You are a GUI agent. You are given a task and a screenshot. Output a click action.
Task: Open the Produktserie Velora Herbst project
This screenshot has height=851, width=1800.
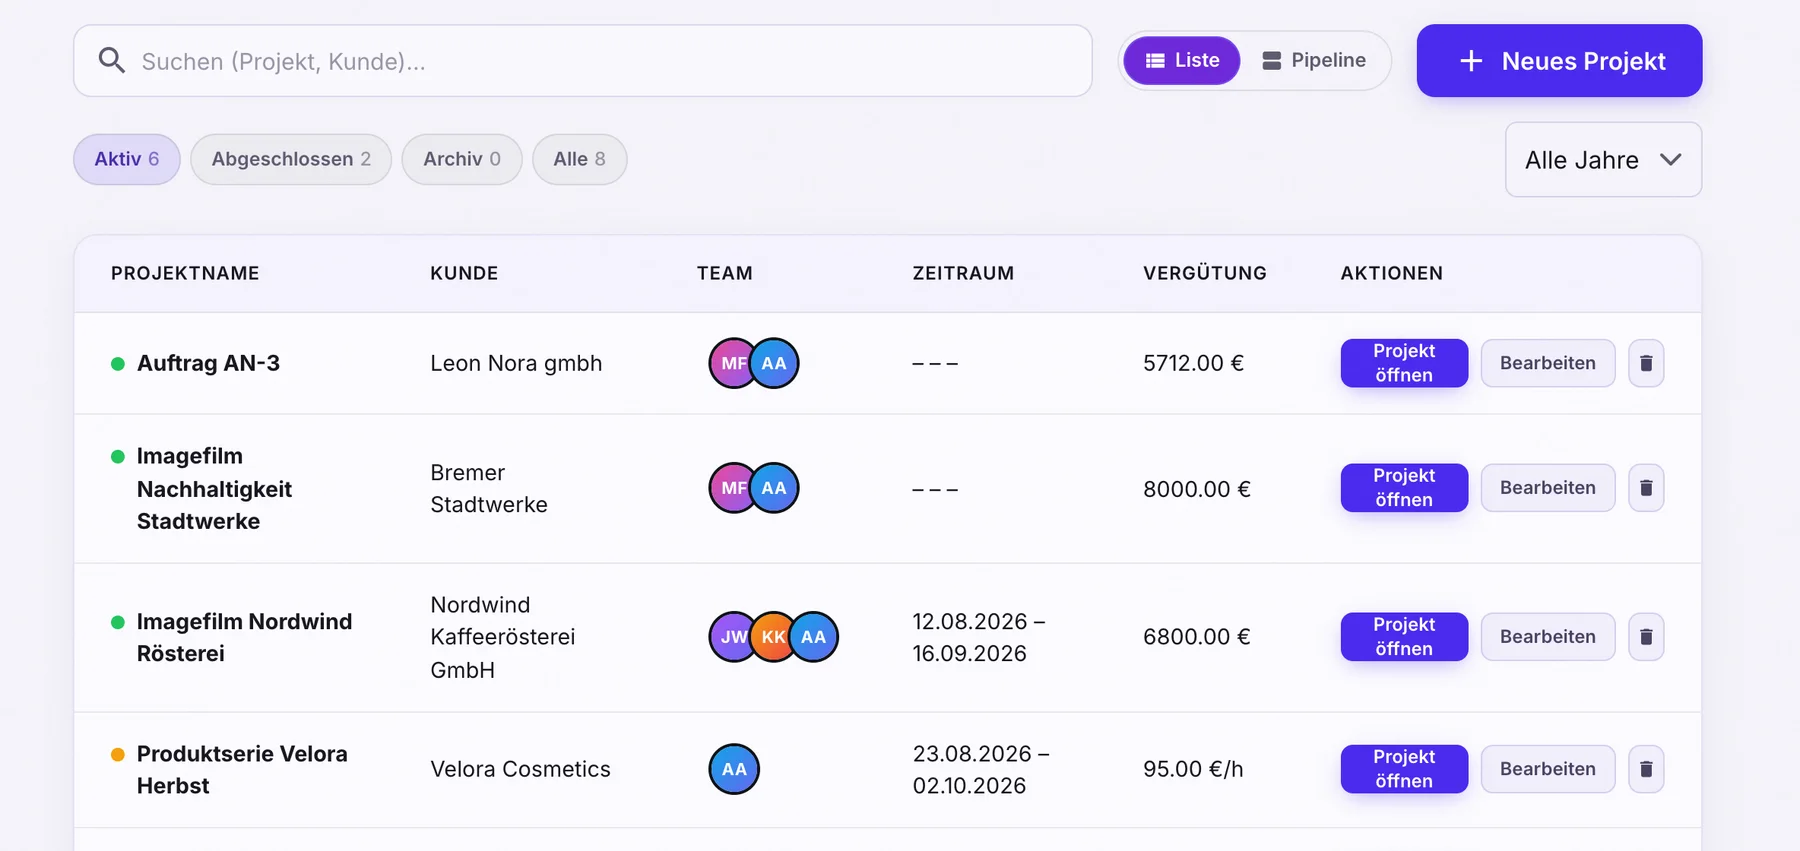(x=1404, y=769)
